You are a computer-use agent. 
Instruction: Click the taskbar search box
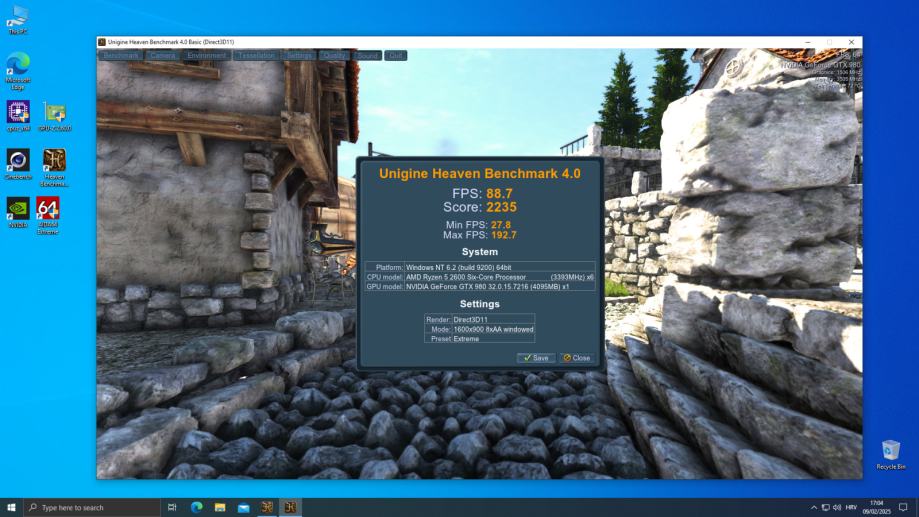tap(91, 508)
